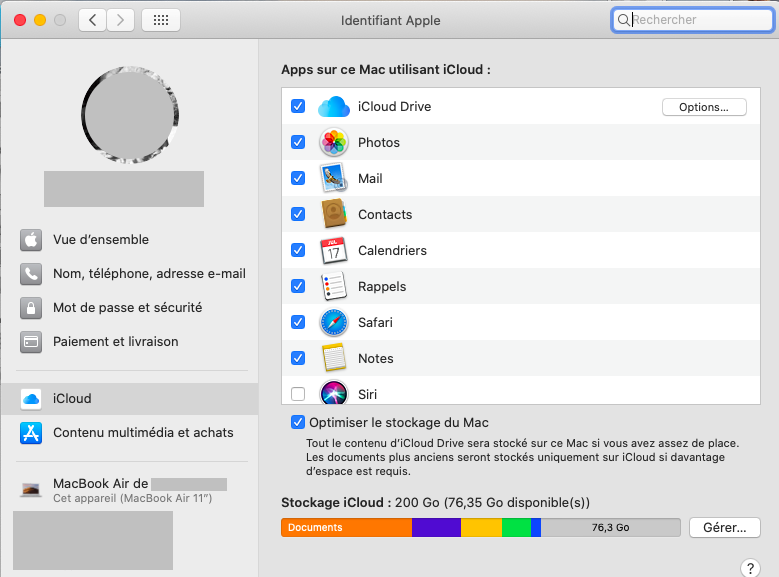Select Mot de passe et sécurité
The image size is (779, 577).
[x=127, y=308]
